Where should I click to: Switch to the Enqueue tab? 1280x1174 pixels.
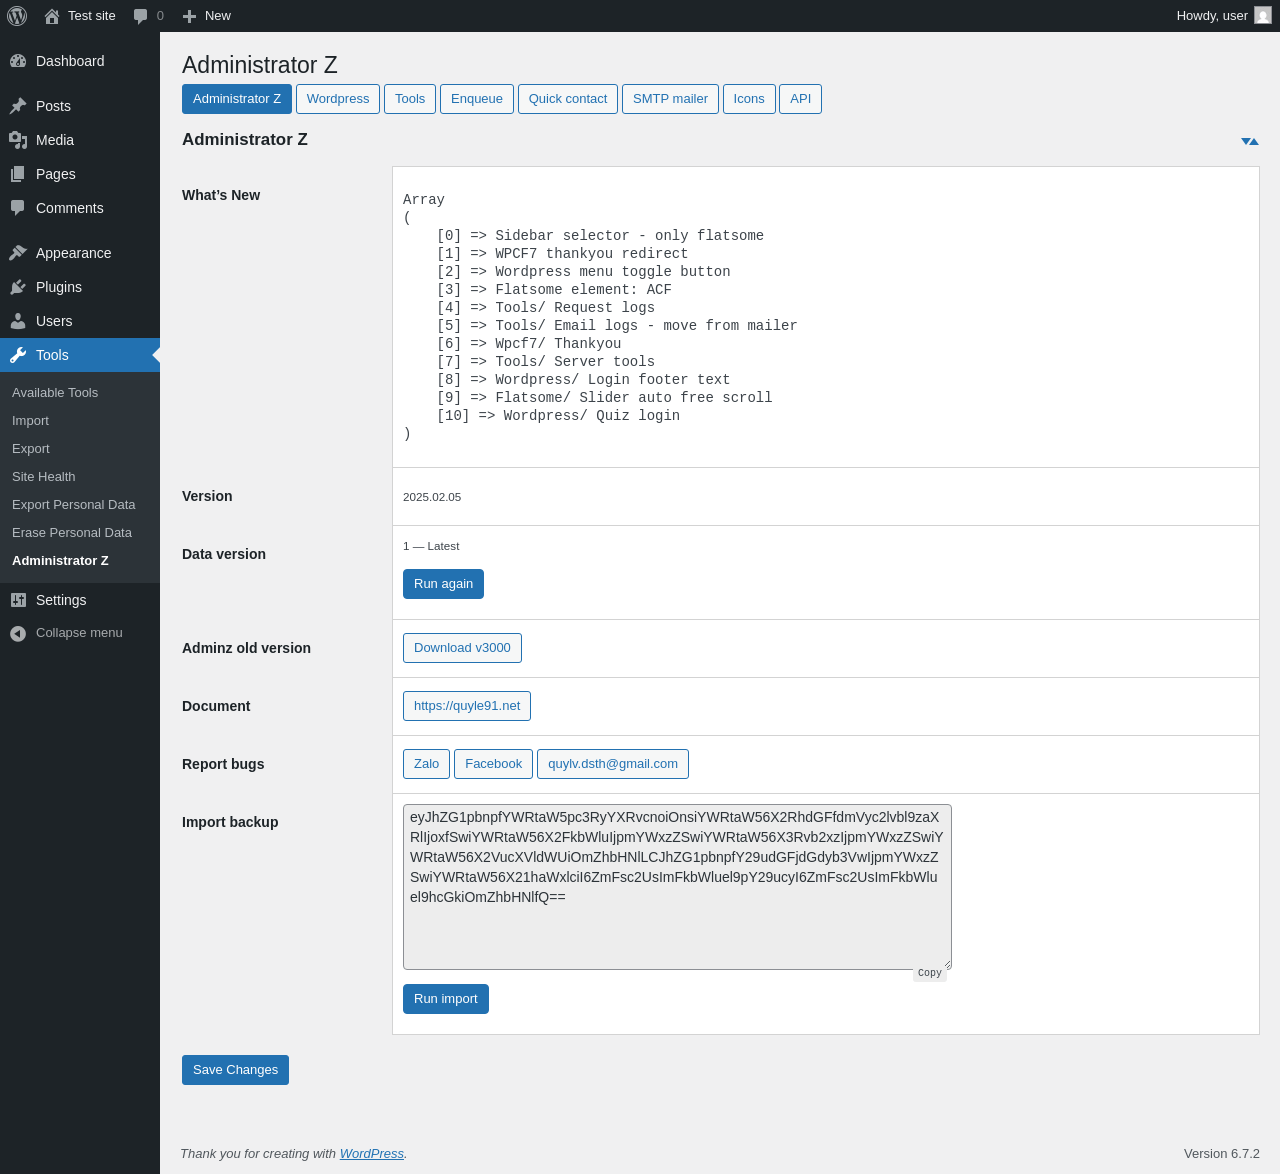[476, 99]
